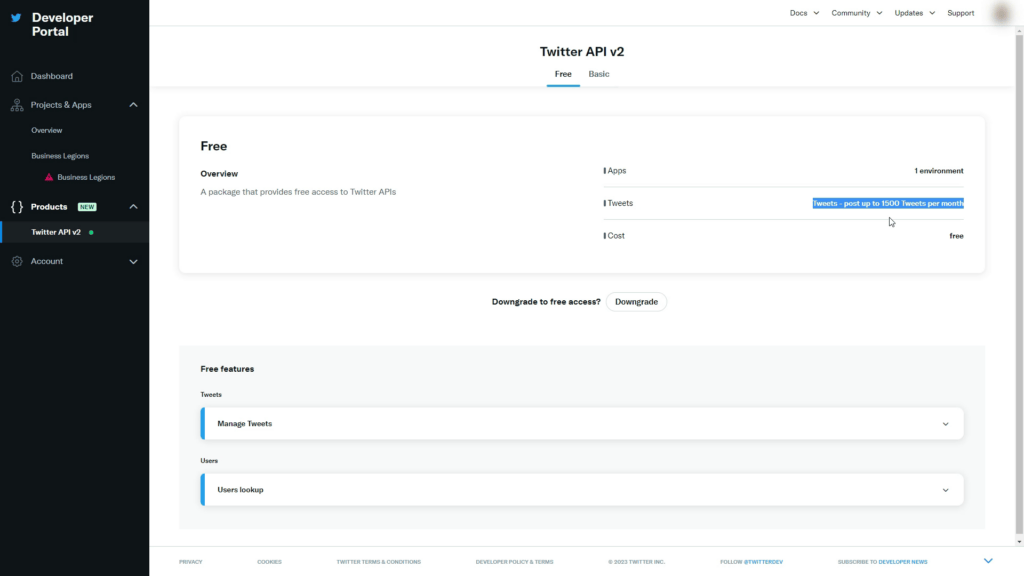The height and width of the screenshot is (576, 1024).
Task: Expand the Users lookup feature panel
Action: point(945,489)
